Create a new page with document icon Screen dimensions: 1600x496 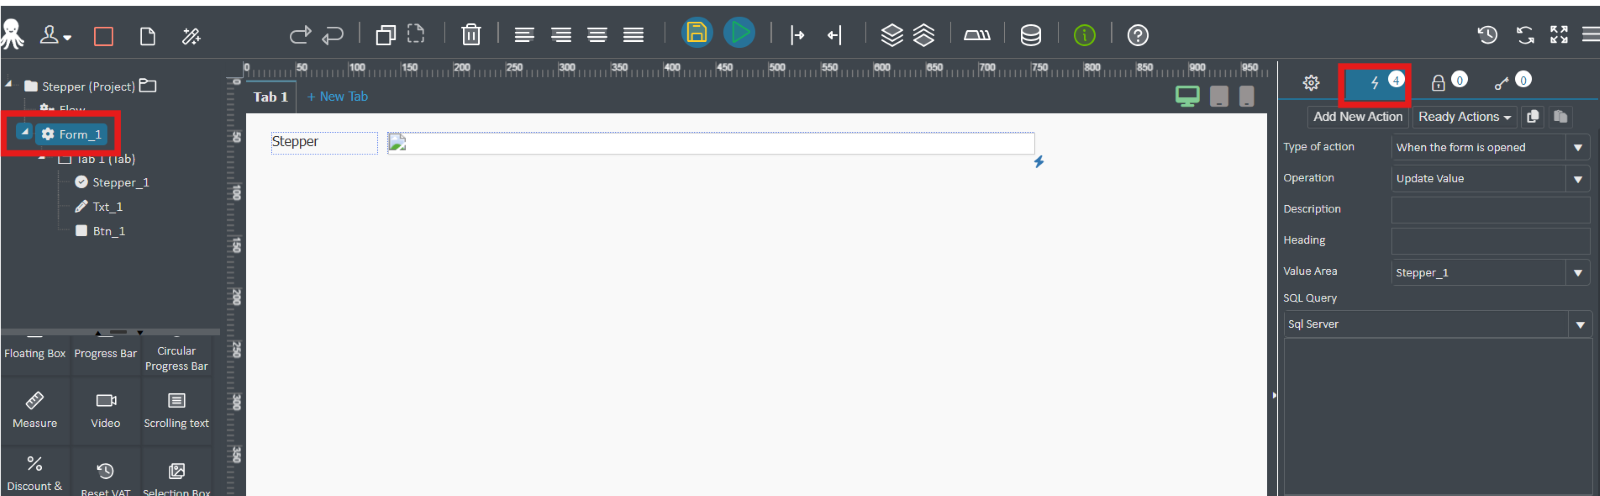pyautogui.click(x=148, y=36)
